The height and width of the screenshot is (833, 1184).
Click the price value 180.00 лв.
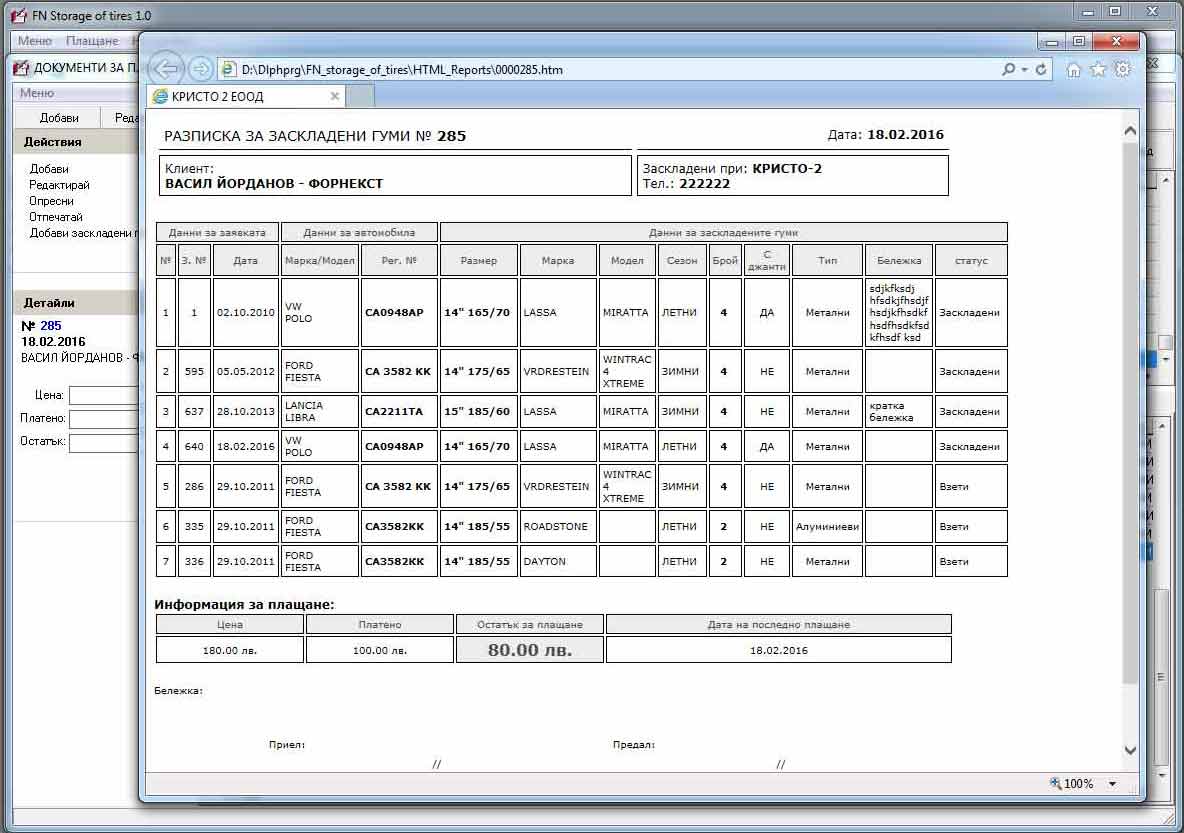pos(230,650)
